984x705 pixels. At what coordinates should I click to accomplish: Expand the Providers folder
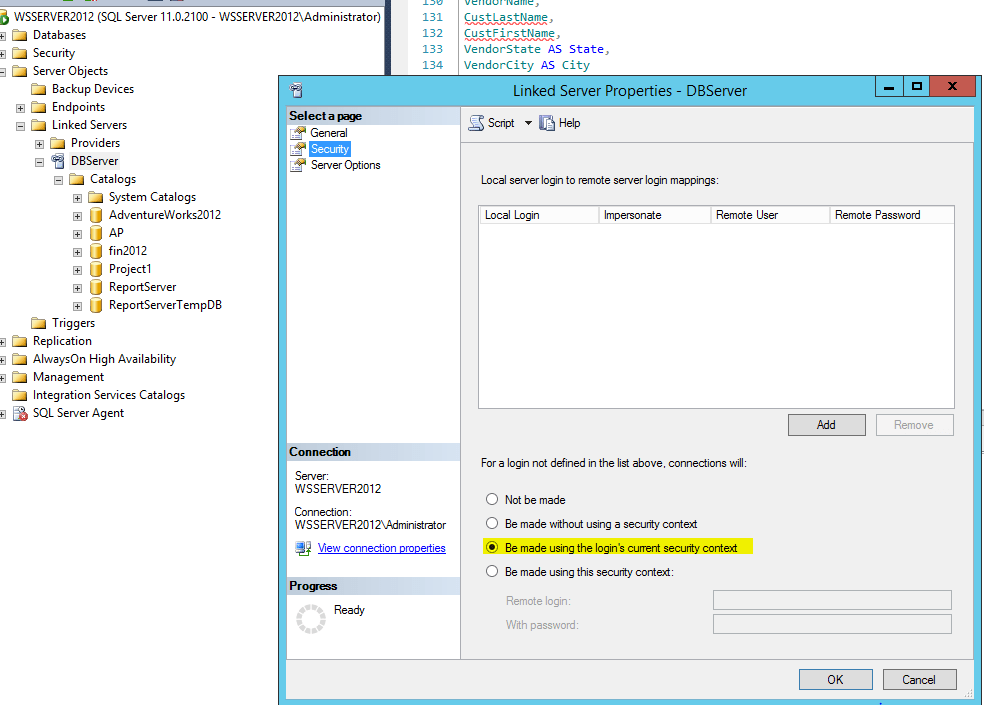tap(39, 142)
